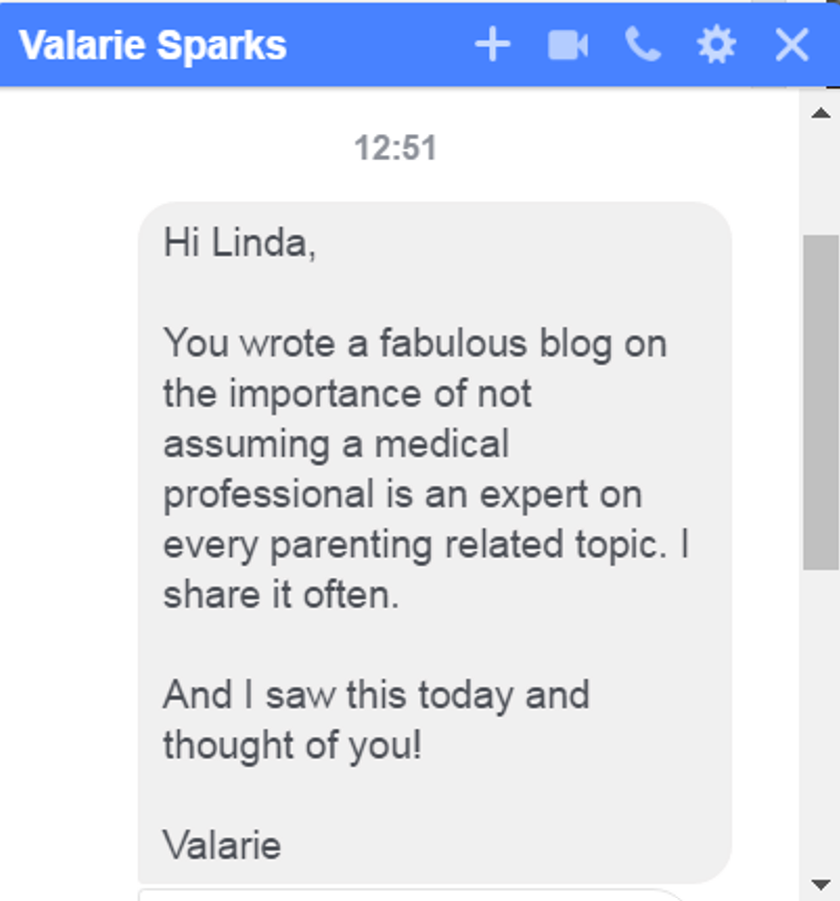This screenshot has width=840, height=901.
Task: Click the scrollbar down arrow
Action: (820, 884)
